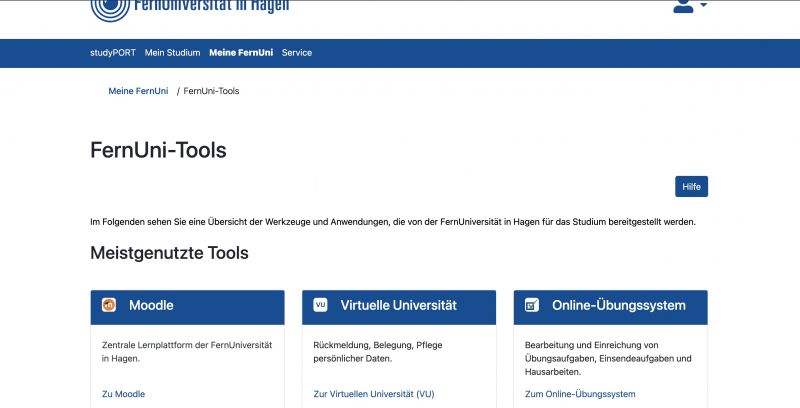Click the Online-Übungssystem checklist icon

(x=532, y=305)
